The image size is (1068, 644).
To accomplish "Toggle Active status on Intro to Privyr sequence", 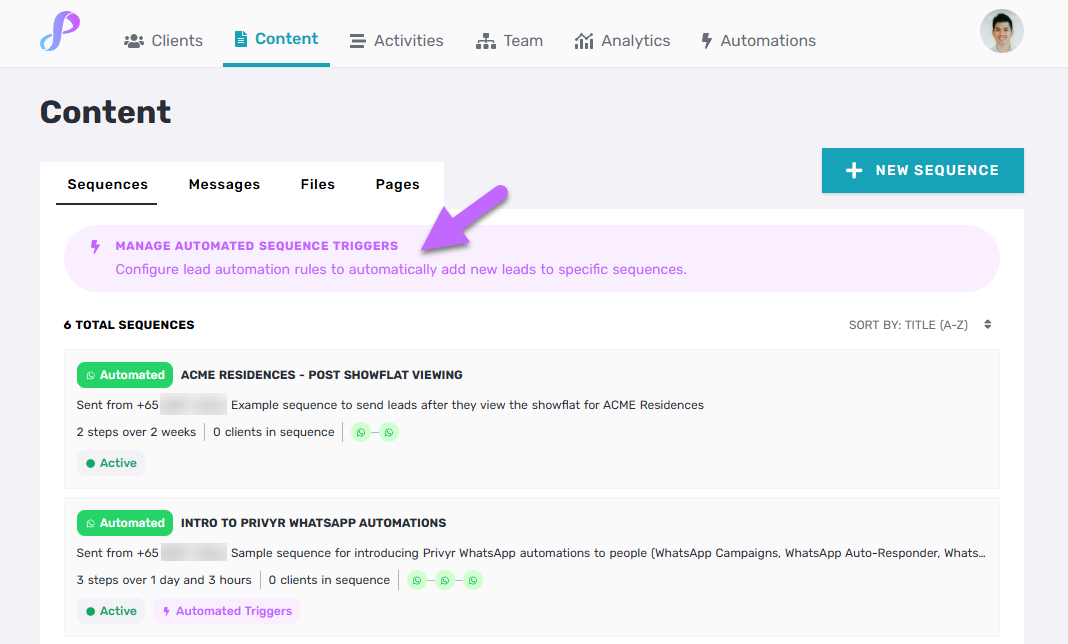I will (111, 611).
